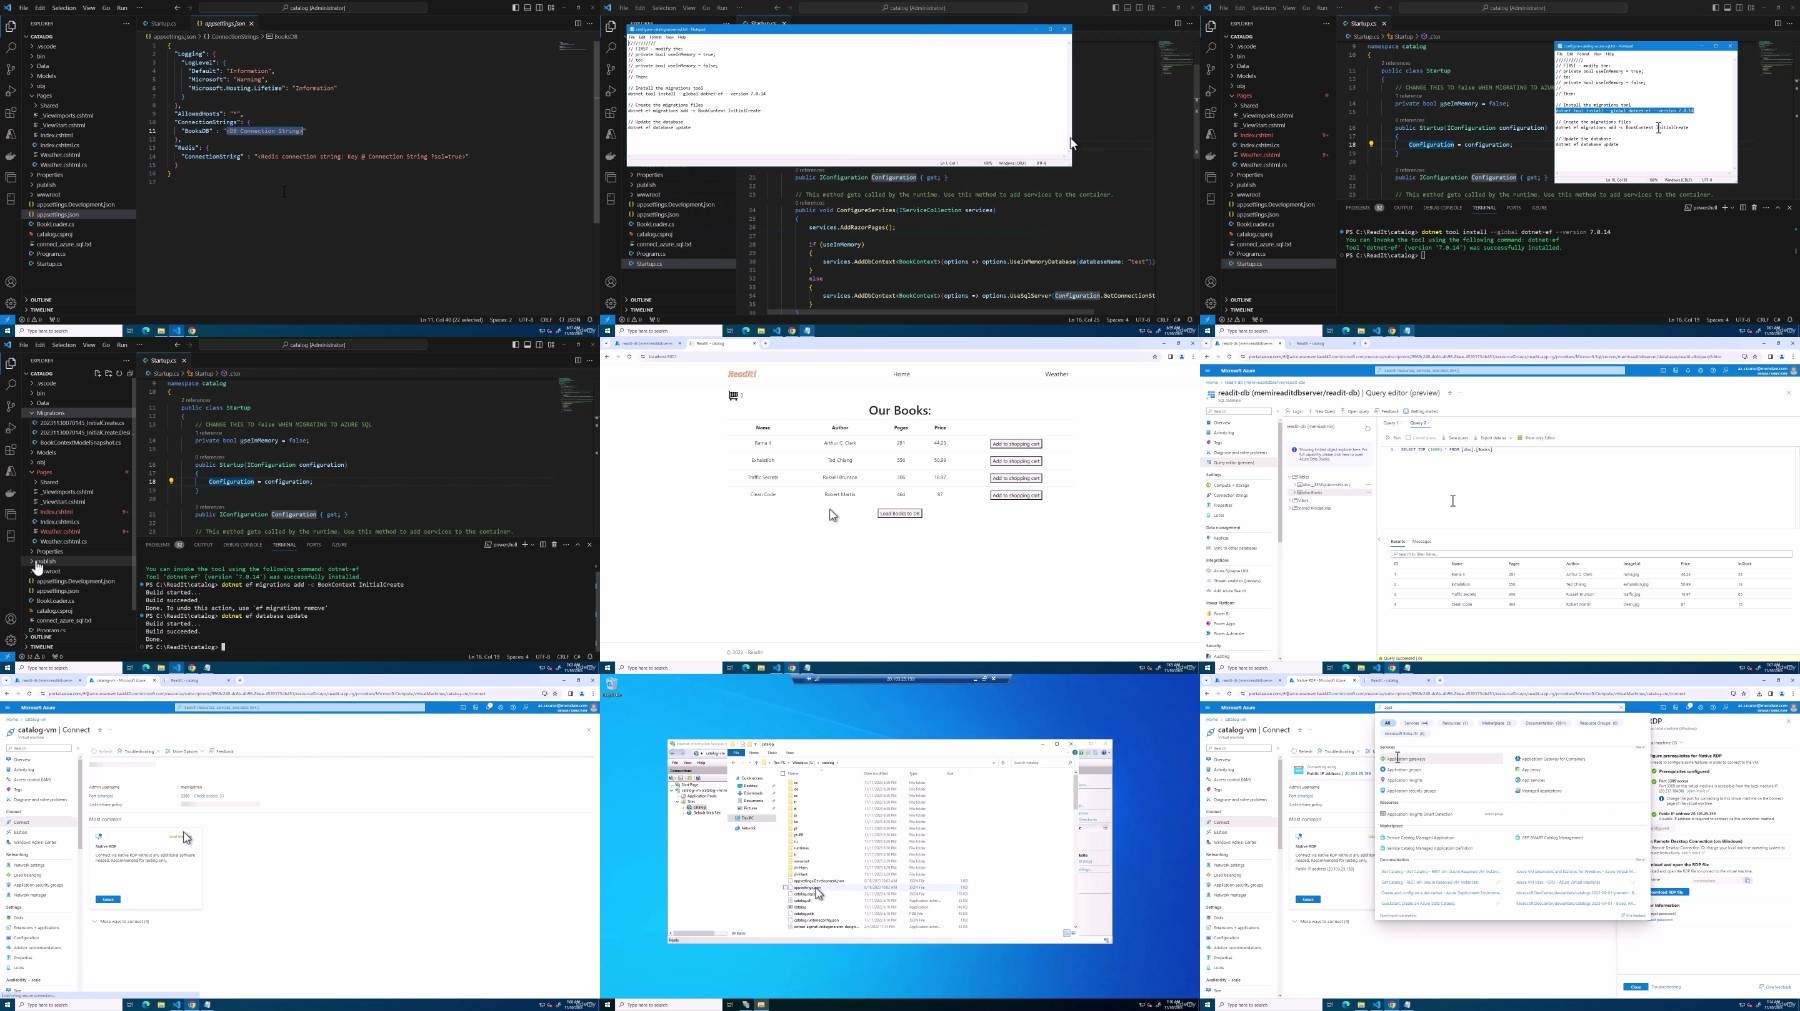Add Exhalation to the shopping cart
The height and width of the screenshot is (1011, 1800).
pyautogui.click(x=1016, y=461)
